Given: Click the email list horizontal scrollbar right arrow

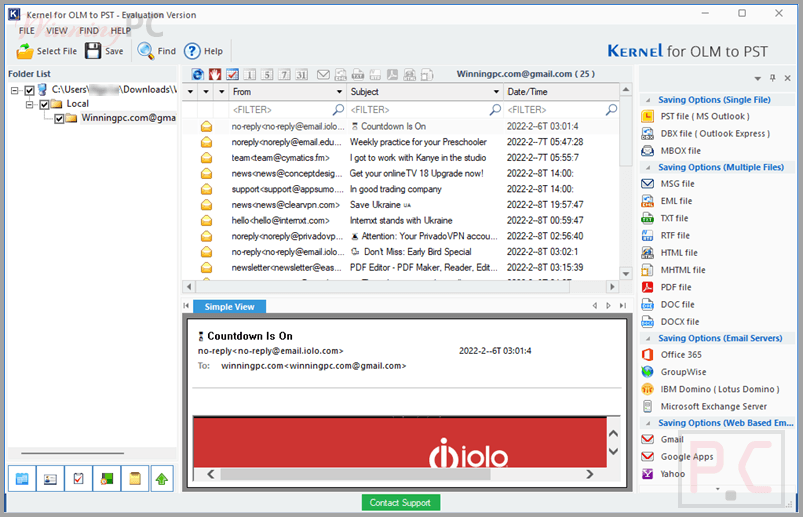Looking at the screenshot, I should (612, 287).
